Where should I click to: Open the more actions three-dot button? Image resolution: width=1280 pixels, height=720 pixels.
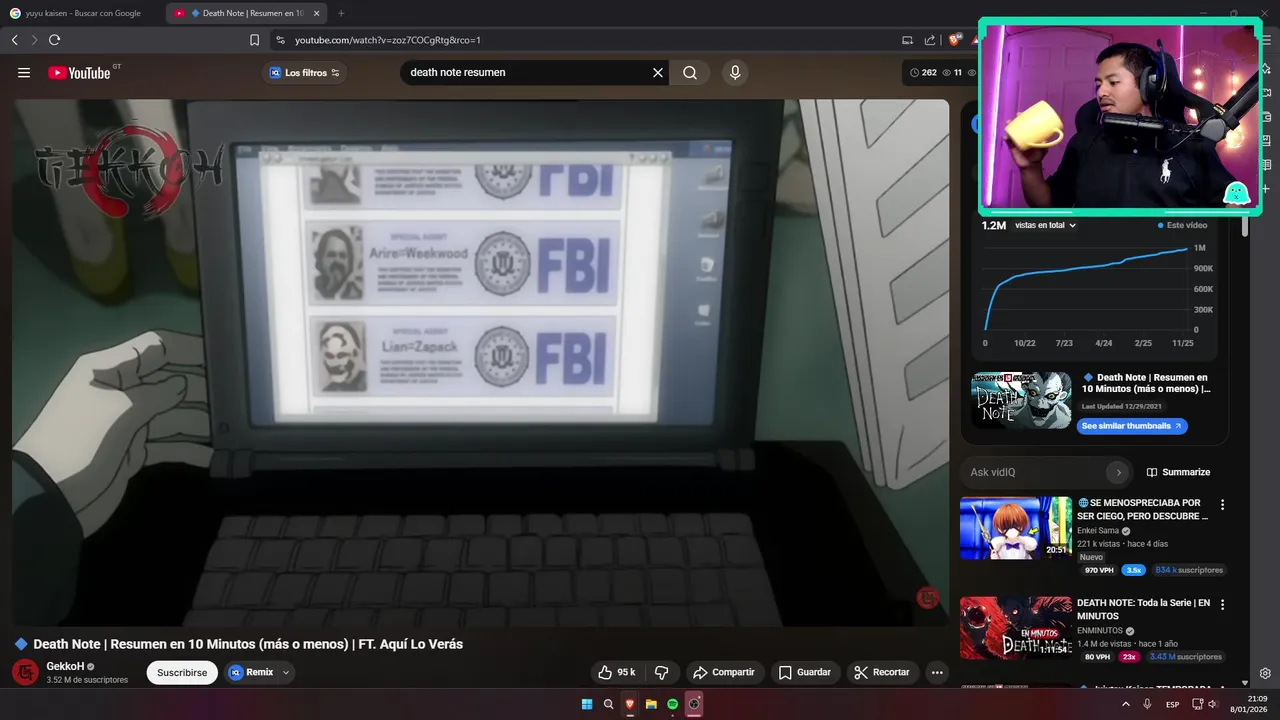pos(937,672)
